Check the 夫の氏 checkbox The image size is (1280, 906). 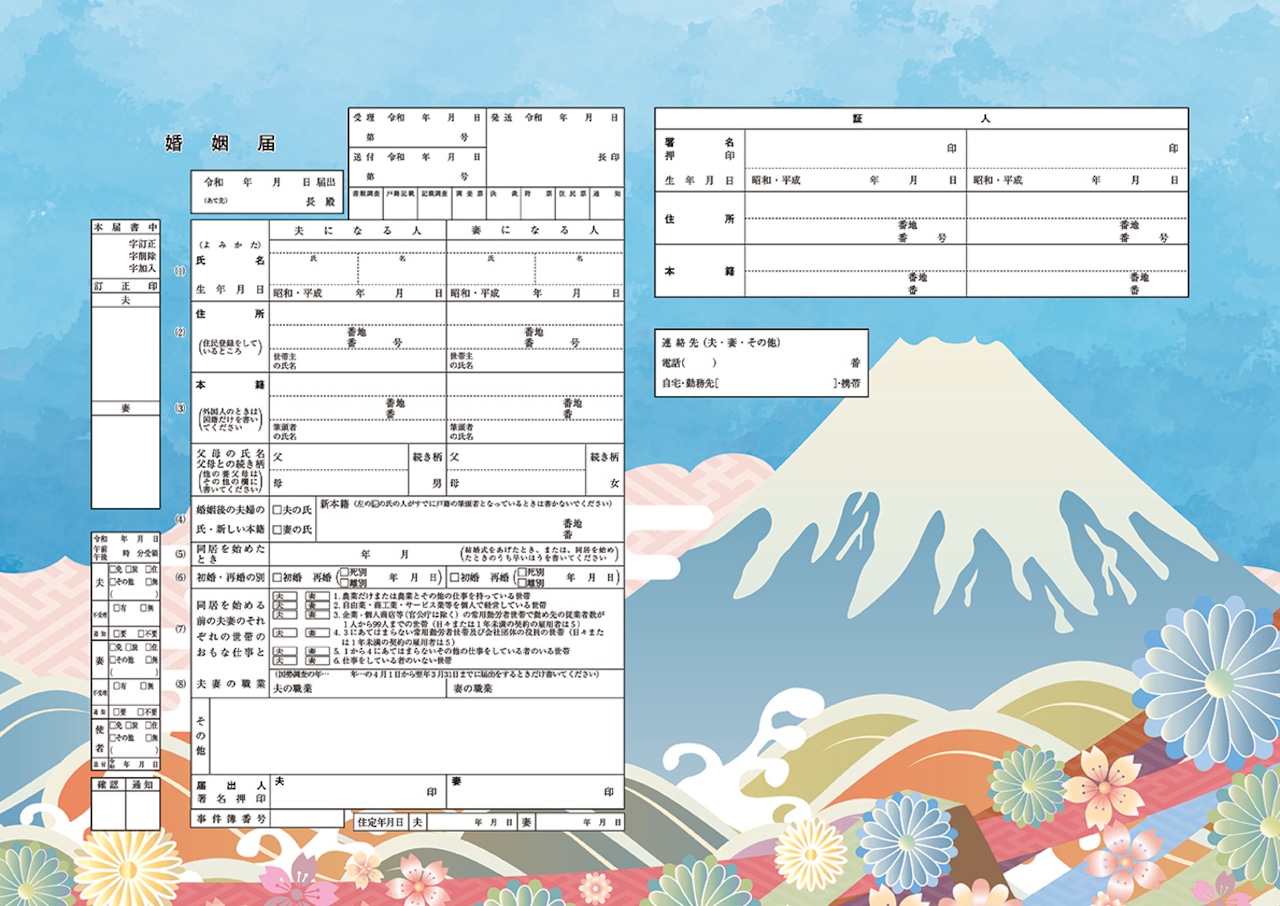click(x=277, y=510)
